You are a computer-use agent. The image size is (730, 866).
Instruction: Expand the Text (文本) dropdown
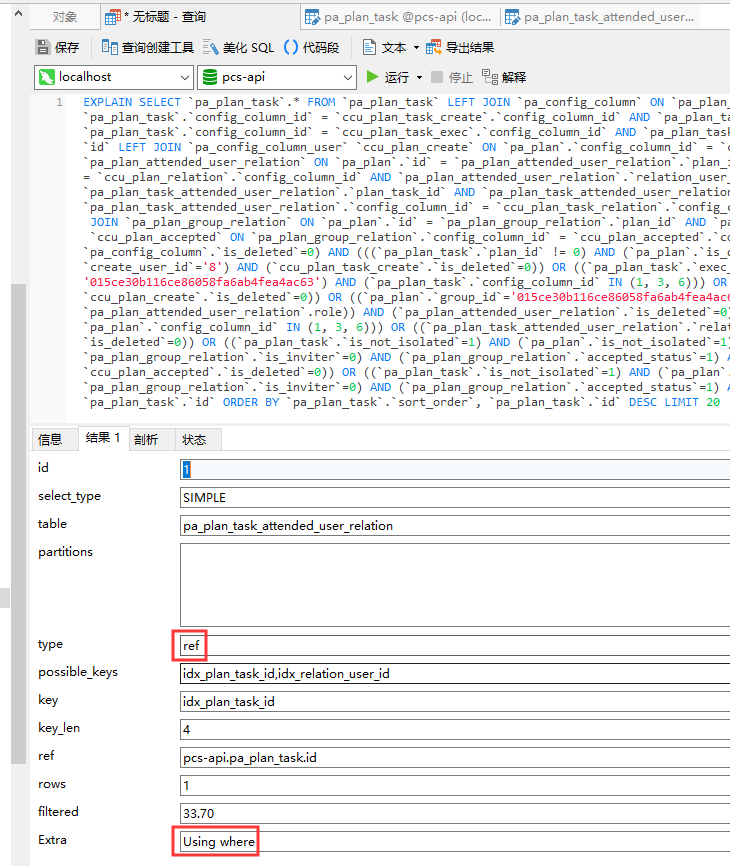pos(416,47)
